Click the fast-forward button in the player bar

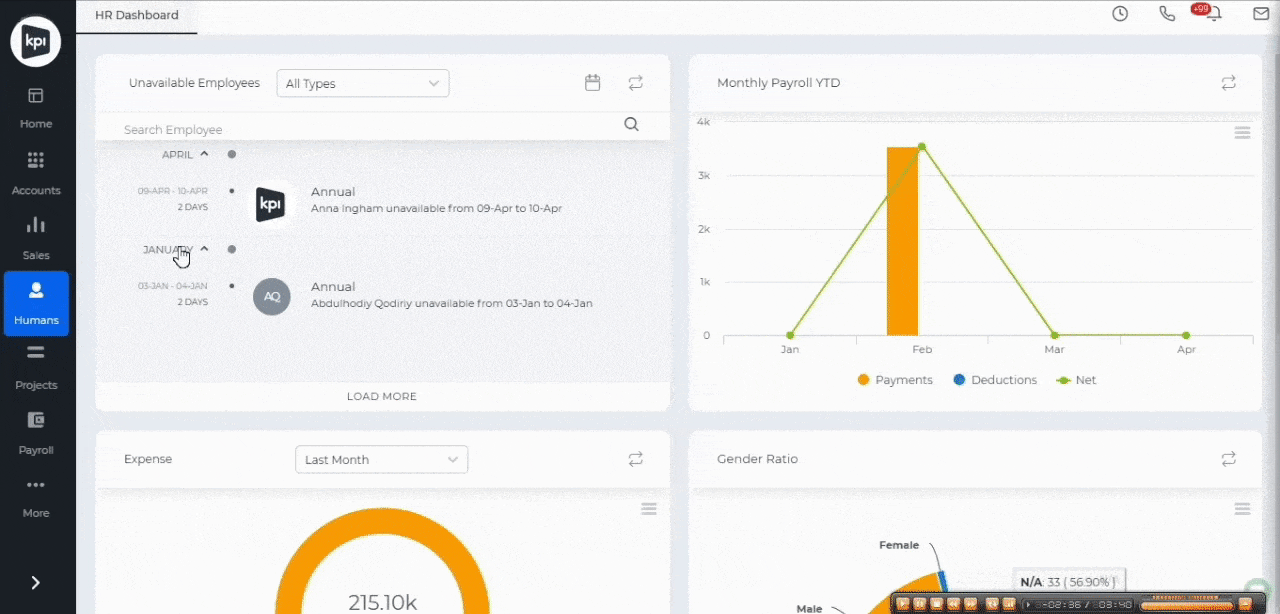[971, 603]
